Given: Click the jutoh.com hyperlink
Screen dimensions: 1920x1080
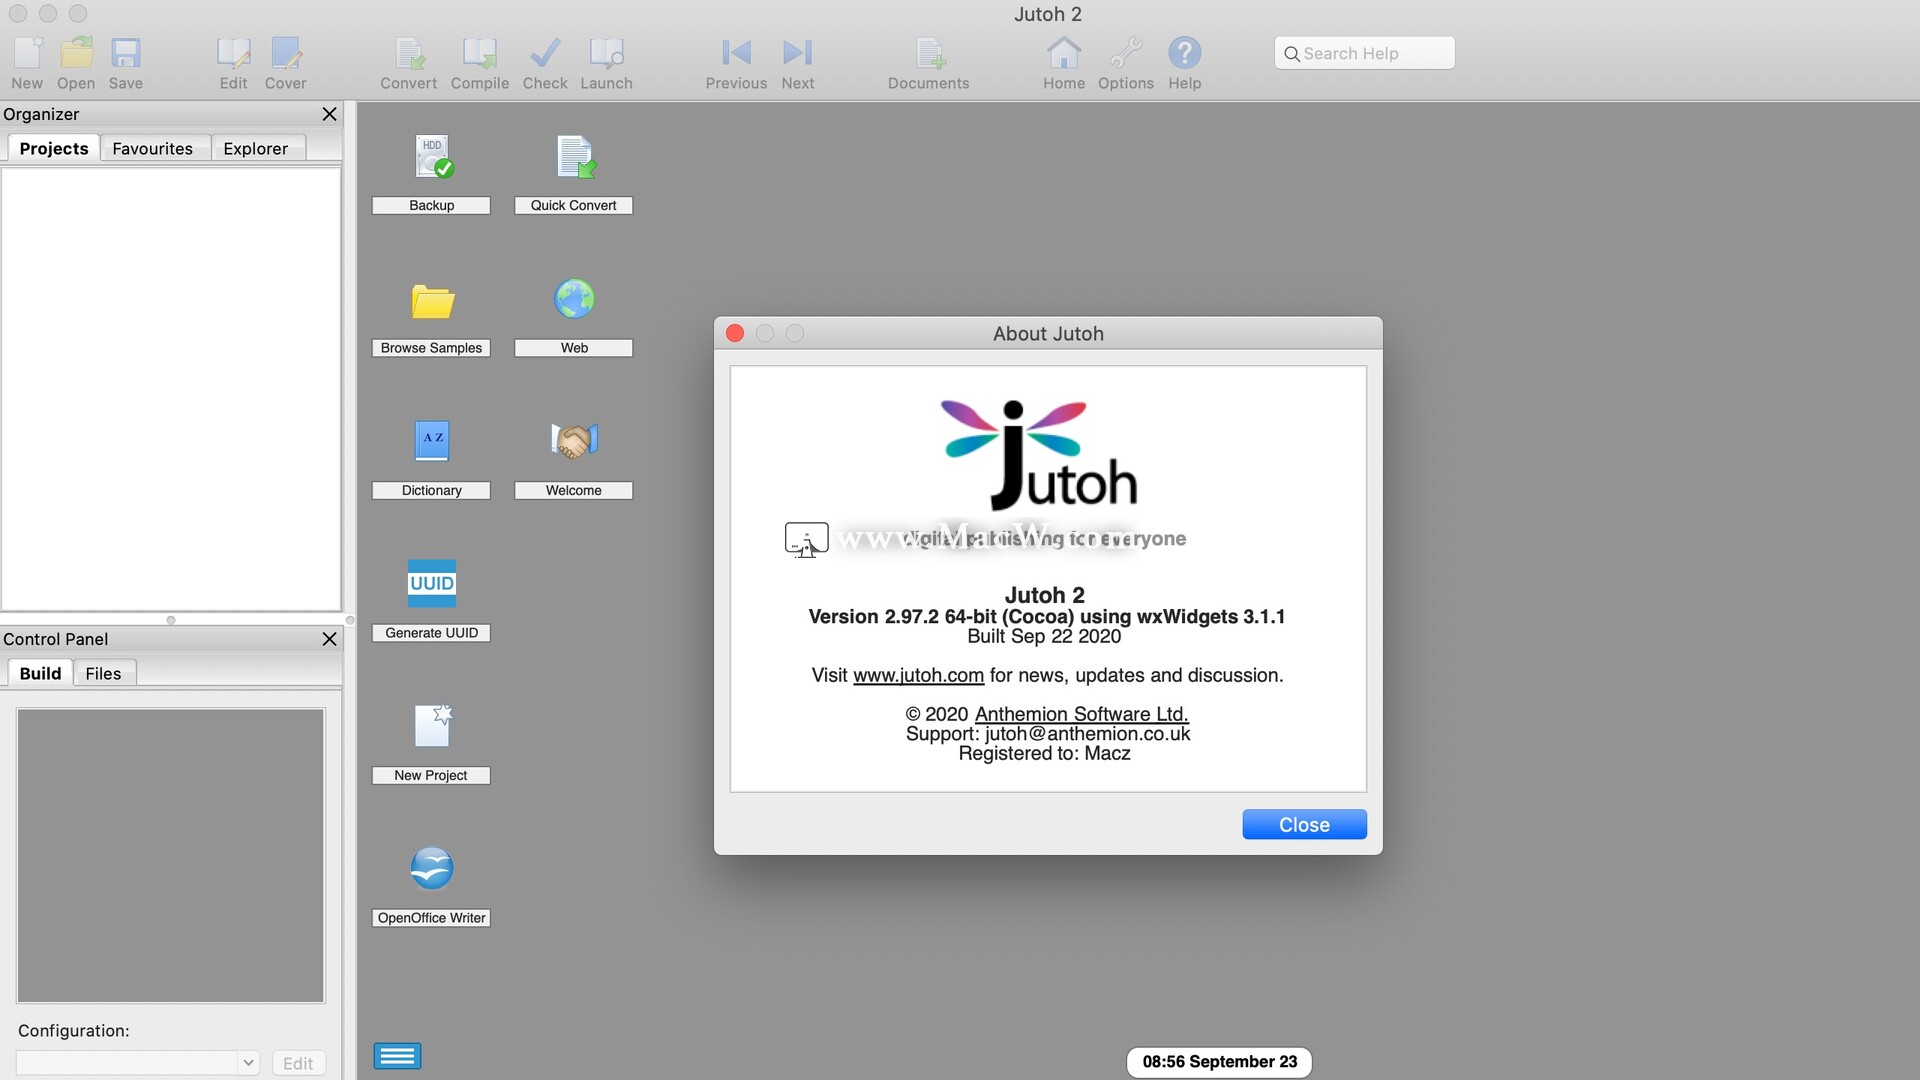Looking at the screenshot, I should click(918, 675).
